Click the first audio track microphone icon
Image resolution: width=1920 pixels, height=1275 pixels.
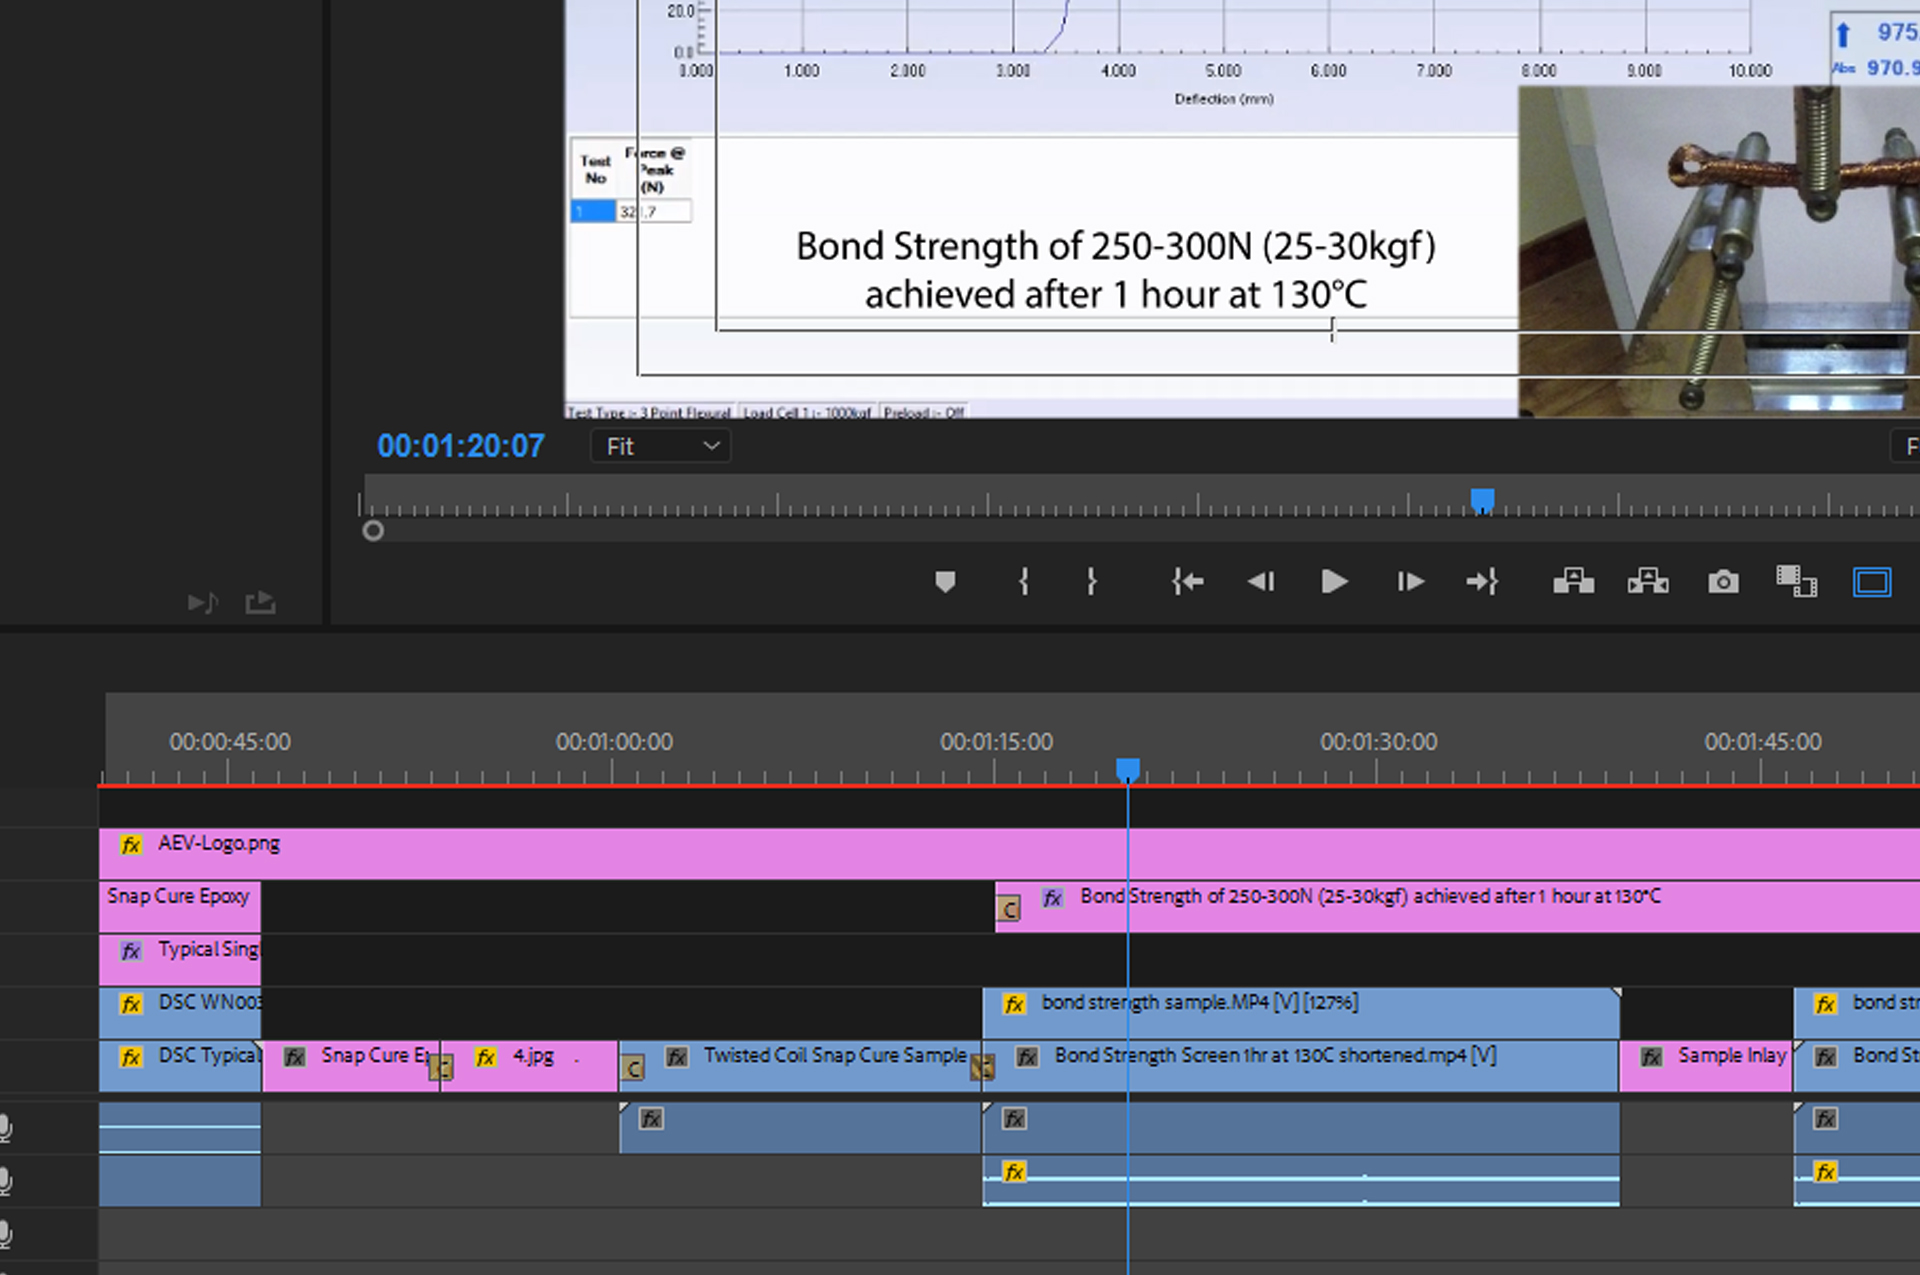click(x=6, y=1128)
